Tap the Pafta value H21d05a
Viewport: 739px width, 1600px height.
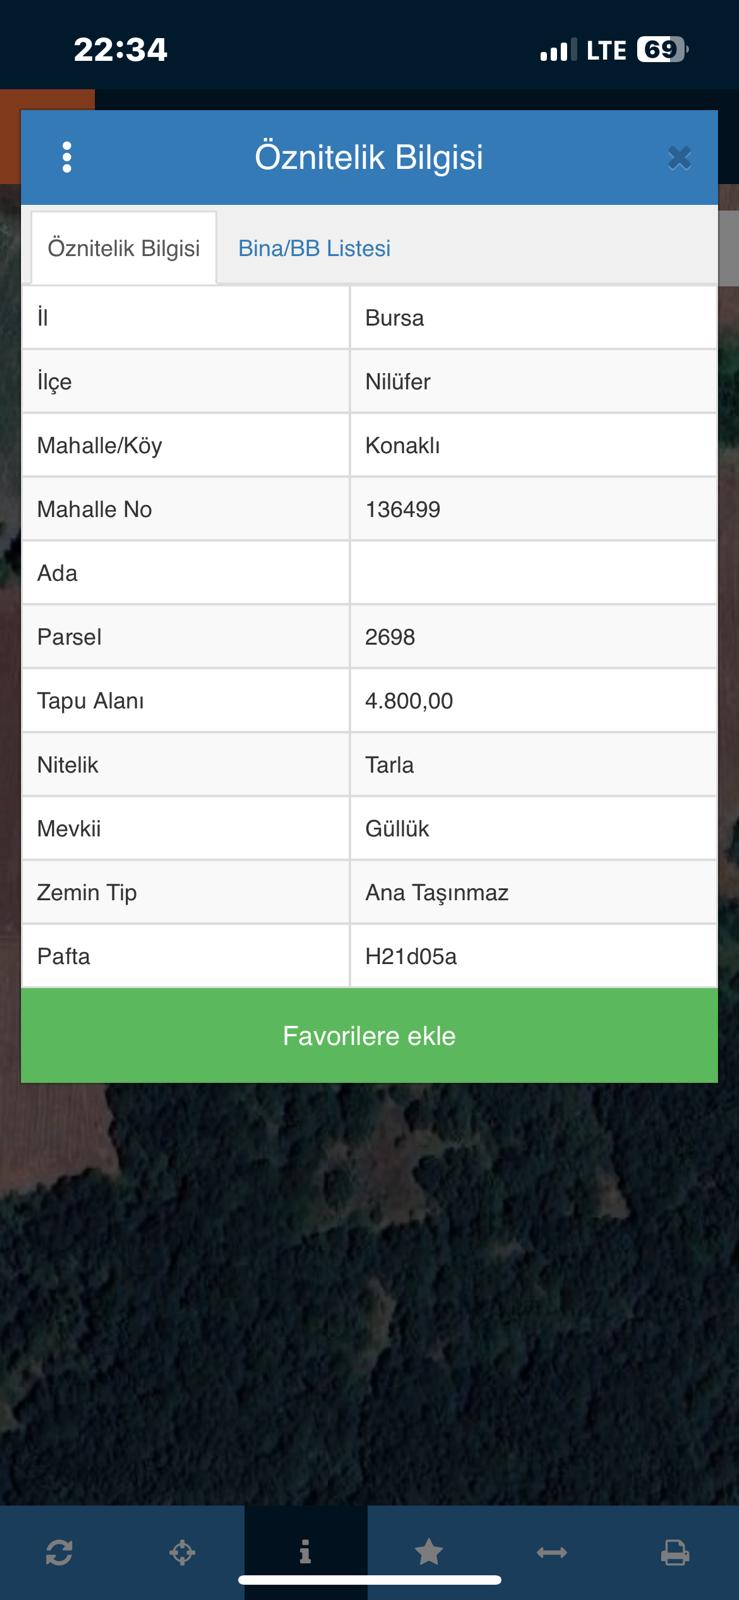pos(411,956)
